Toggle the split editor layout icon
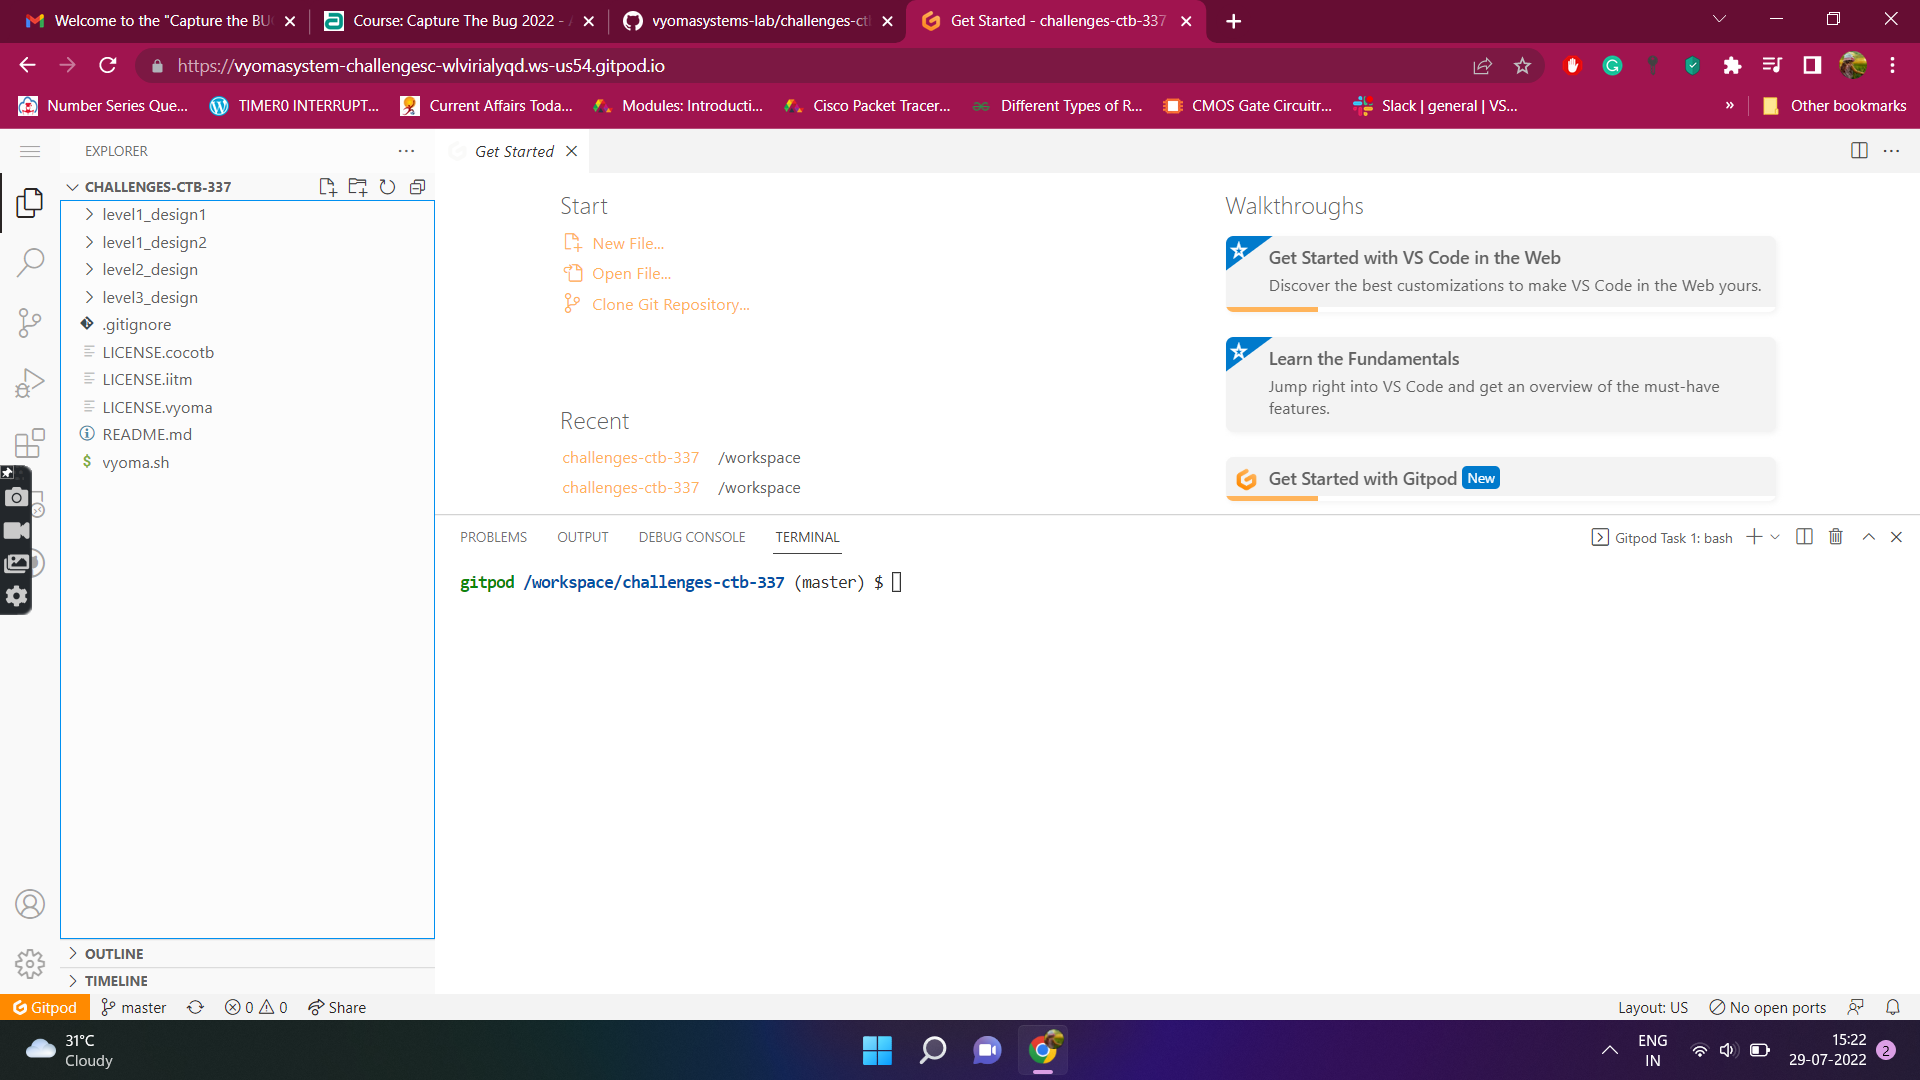The height and width of the screenshot is (1080, 1920). coord(1859,151)
